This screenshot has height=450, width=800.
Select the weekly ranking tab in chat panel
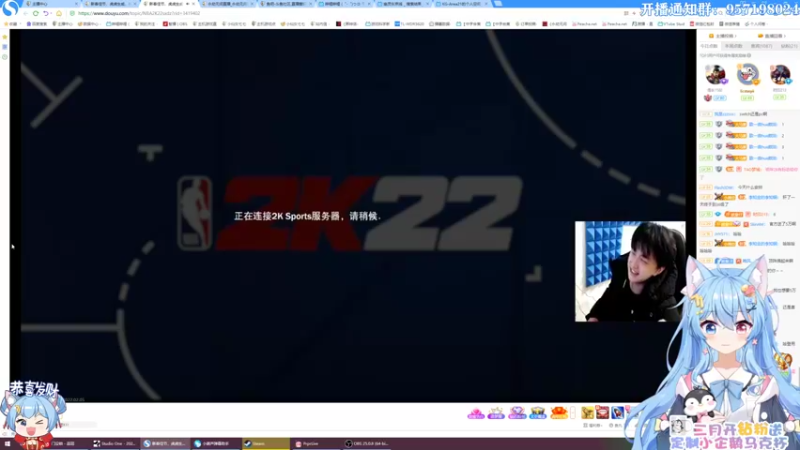[733, 46]
